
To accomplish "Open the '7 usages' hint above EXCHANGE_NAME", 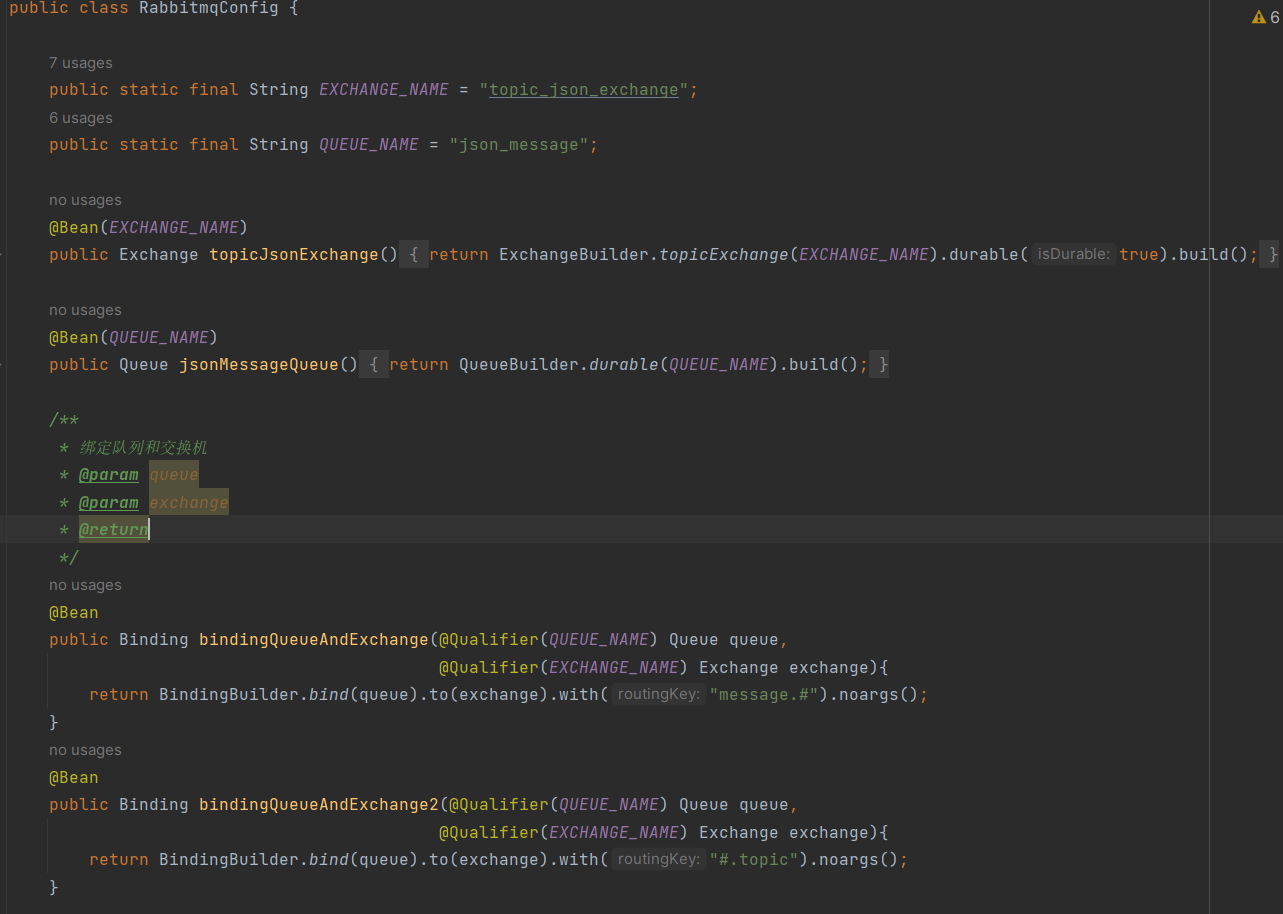I will [81, 63].
